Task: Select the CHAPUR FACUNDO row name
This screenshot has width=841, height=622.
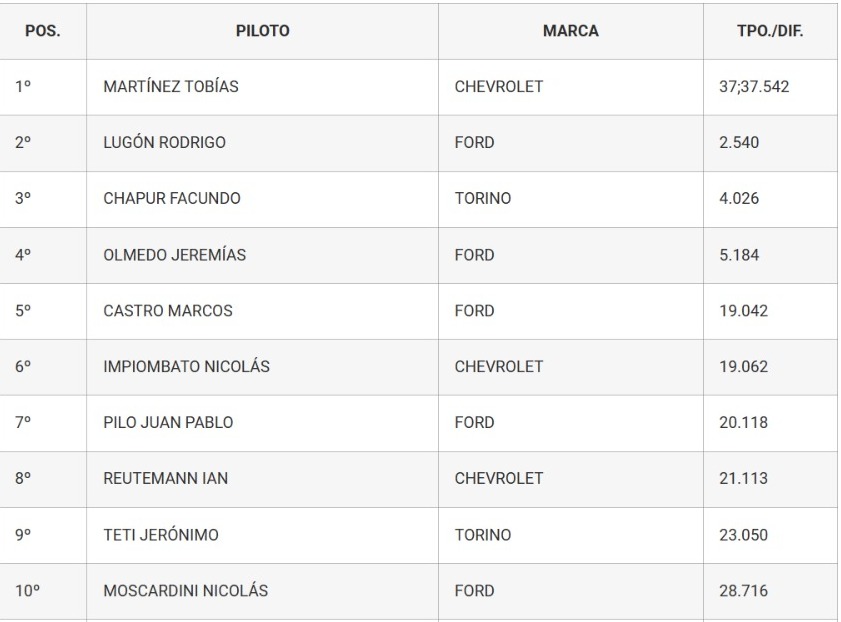Action: [172, 199]
